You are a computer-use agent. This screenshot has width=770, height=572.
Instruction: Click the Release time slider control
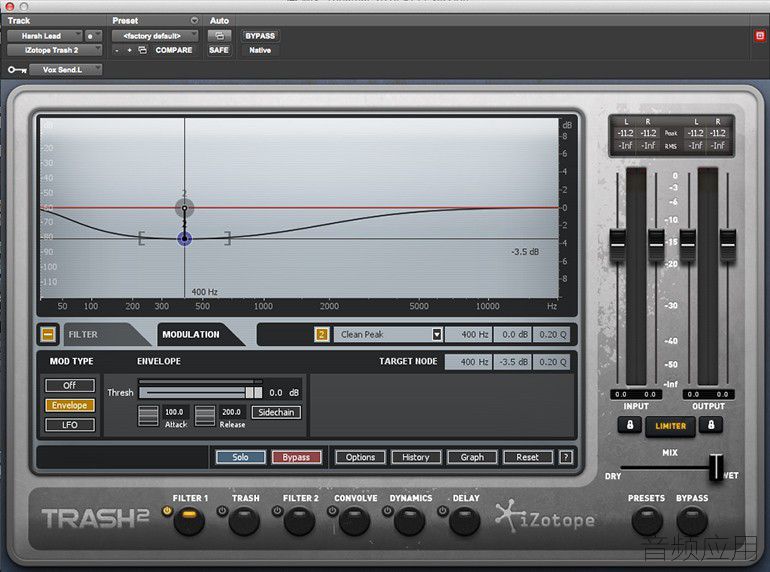pos(205,416)
